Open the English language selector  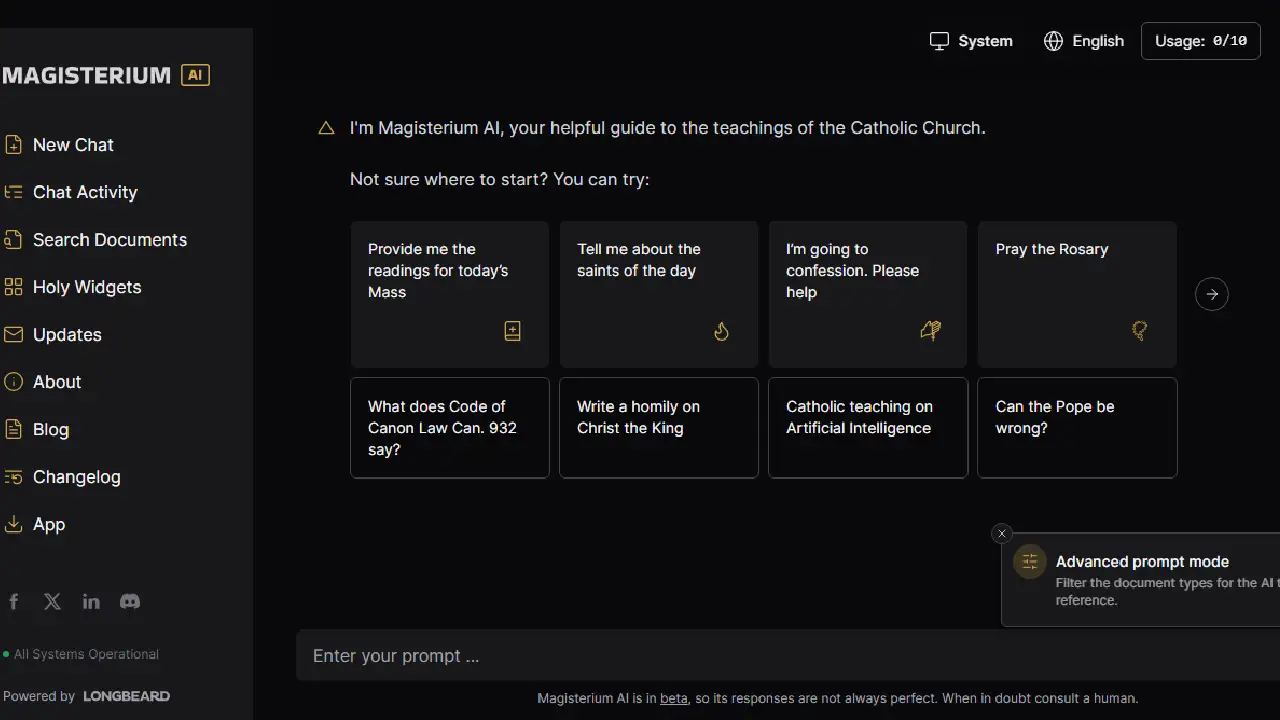(x=1084, y=41)
